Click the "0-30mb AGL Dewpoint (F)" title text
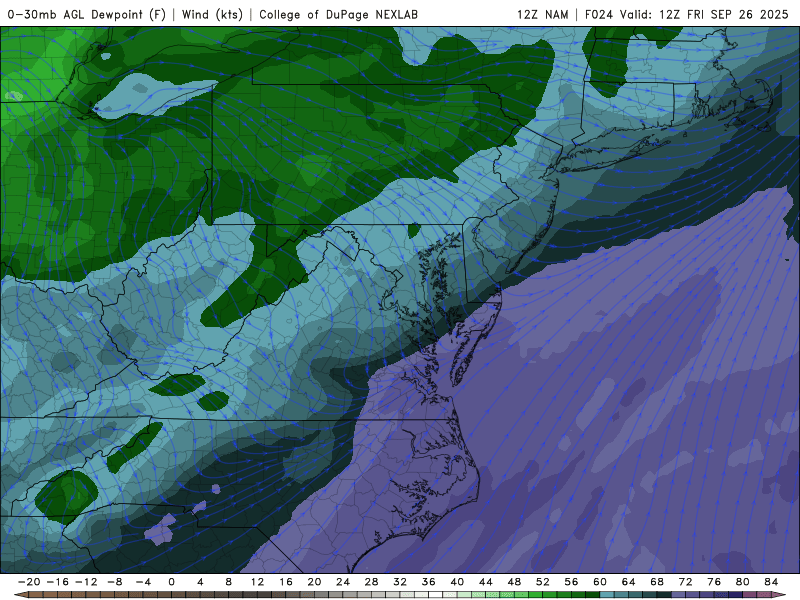The image size is (800, 600). coord(87,14)
